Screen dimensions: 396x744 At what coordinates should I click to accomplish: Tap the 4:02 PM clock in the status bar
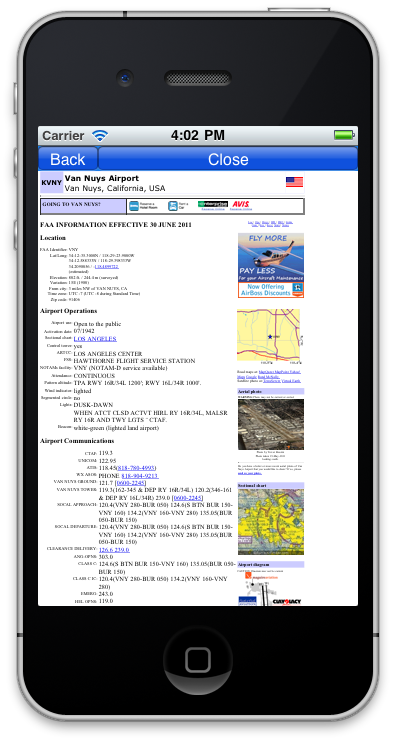(x=198, y=135)
